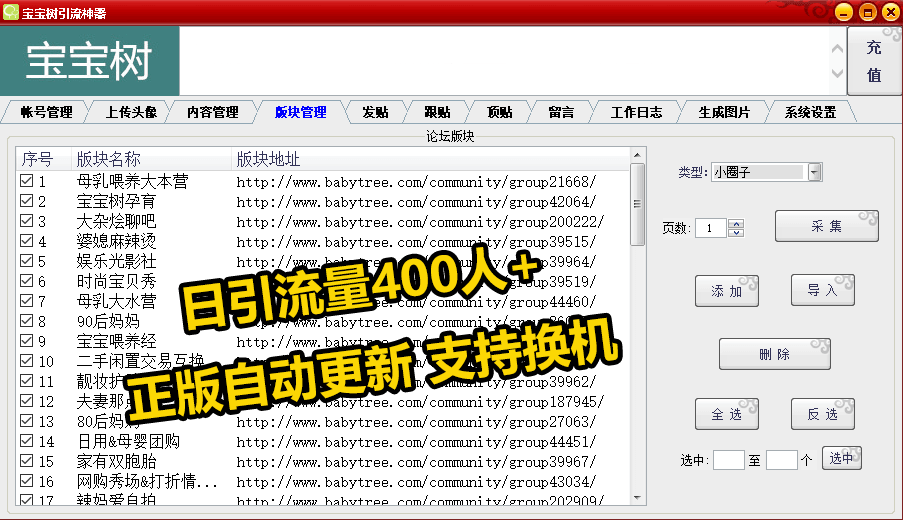Click the banner area scroll down arrow
The height and width of the screenshot is (520, 903).
coord(837,74)
